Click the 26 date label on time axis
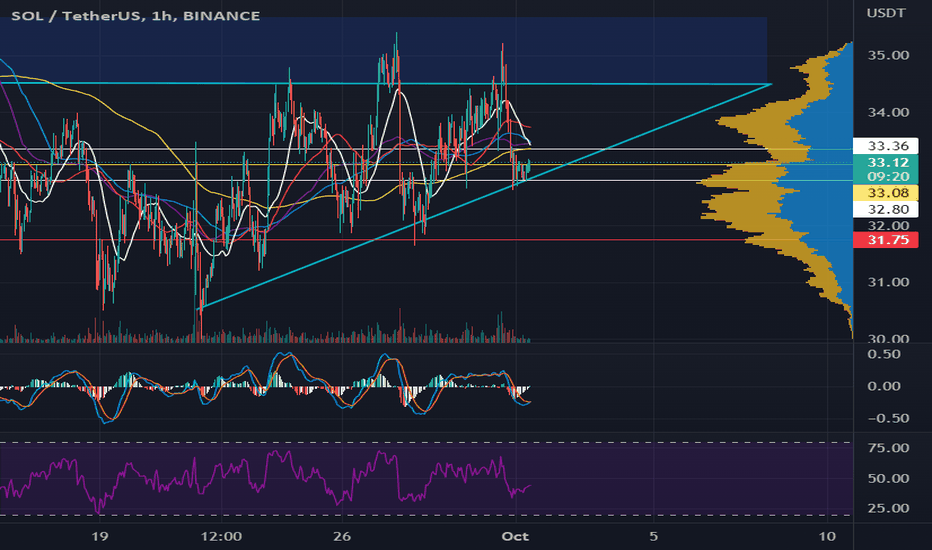This screenshot has height=550, width=932. (x=342, y=536)
